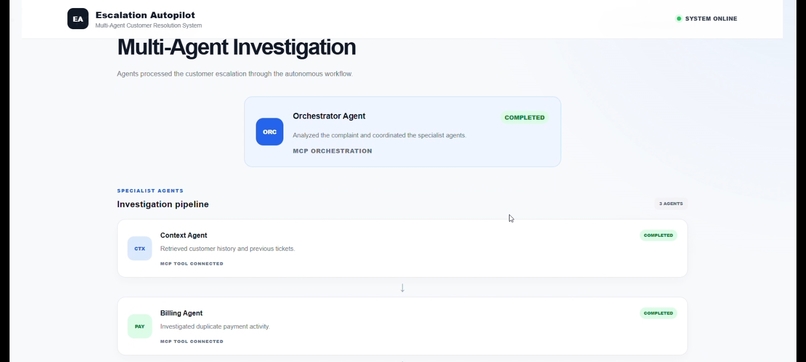The height and width of the screenshot is (362, 806).
Task: Click the Billing Agent COMPLETED badge
Action: 658,313
